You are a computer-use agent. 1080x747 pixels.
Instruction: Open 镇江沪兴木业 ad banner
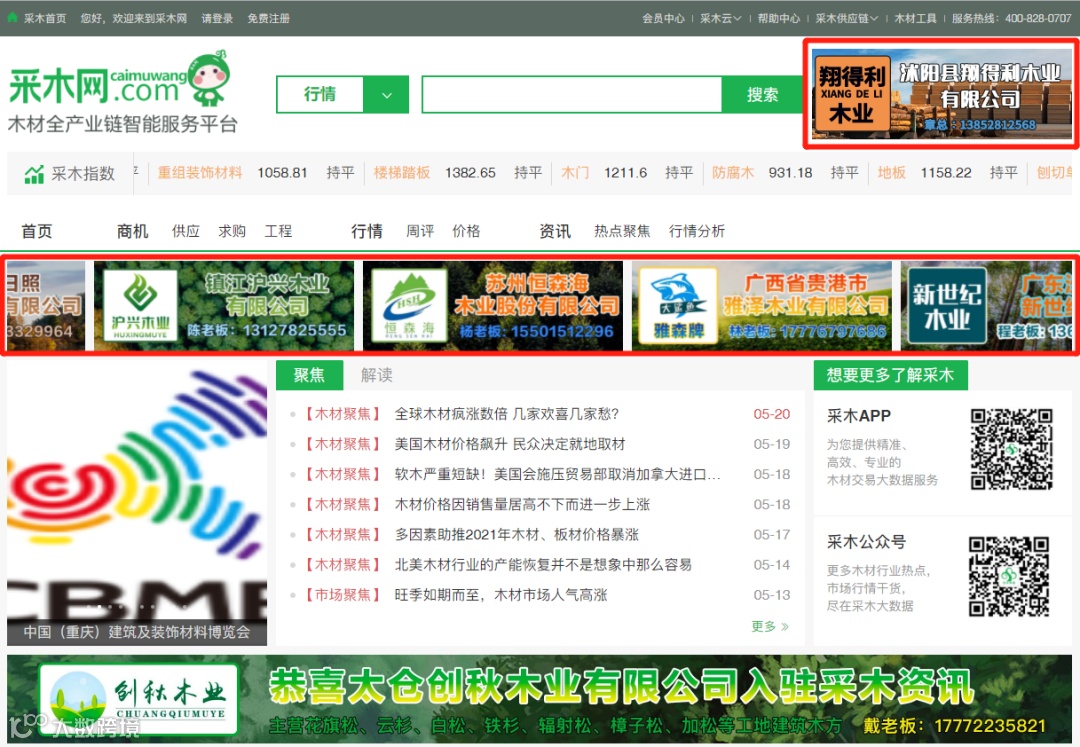224,306
